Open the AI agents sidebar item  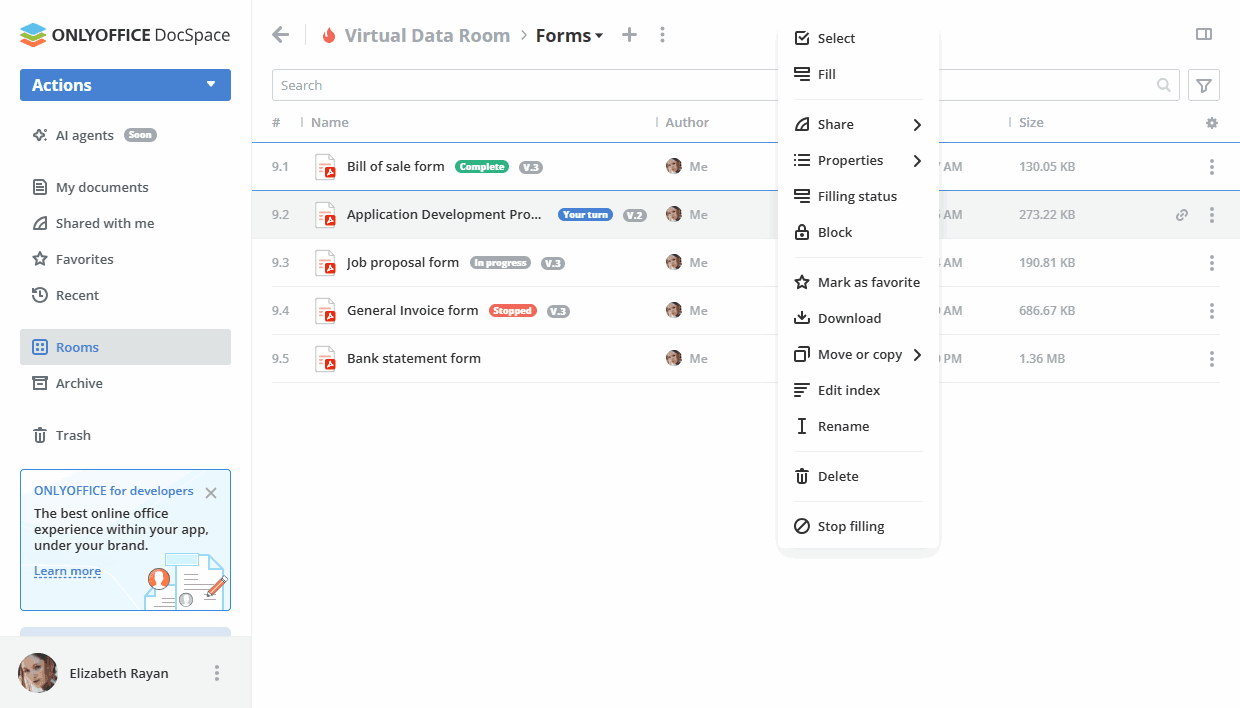(89, 135)
